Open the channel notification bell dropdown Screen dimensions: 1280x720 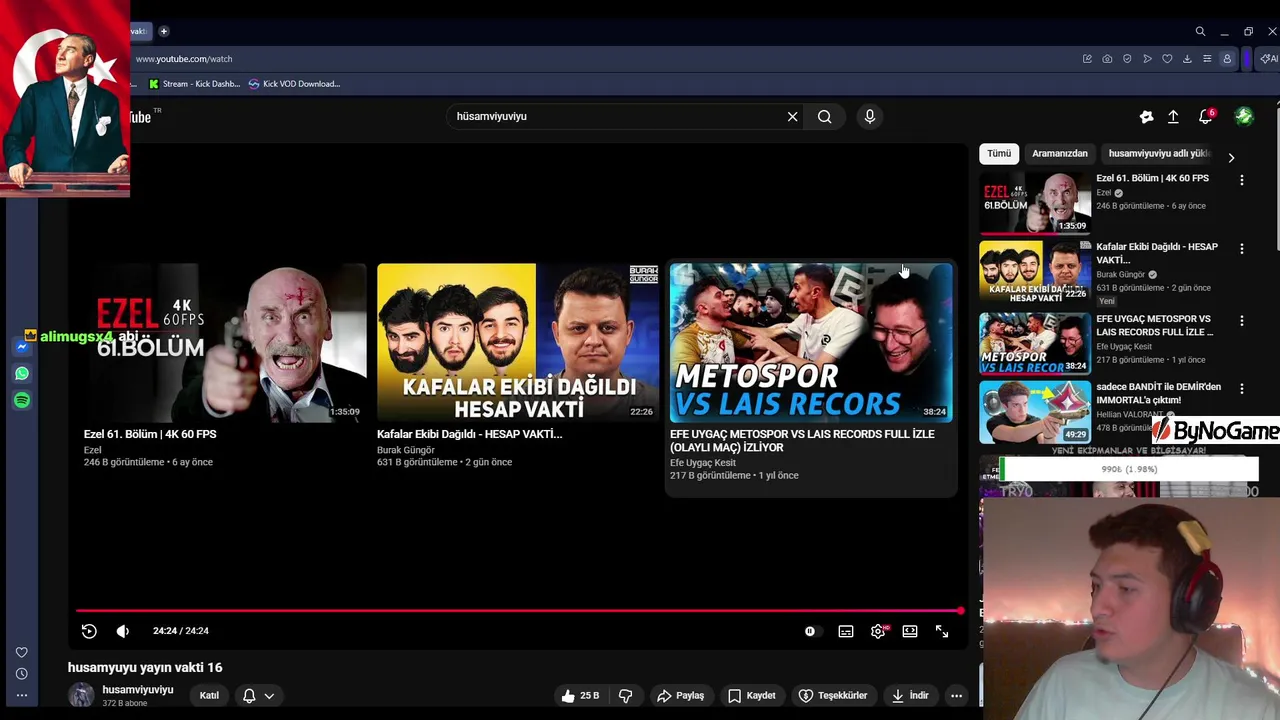pos(258,695)
